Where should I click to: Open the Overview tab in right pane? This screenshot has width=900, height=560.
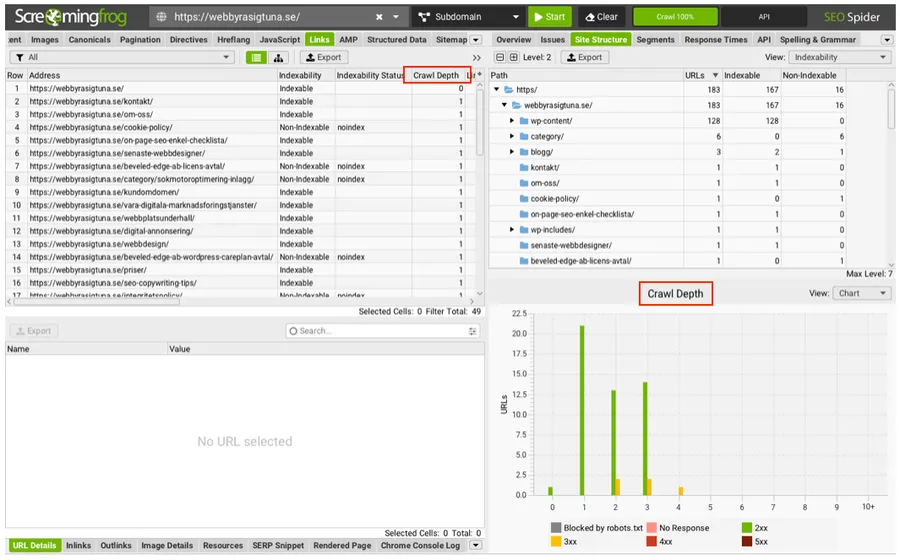tap(514, 40)
